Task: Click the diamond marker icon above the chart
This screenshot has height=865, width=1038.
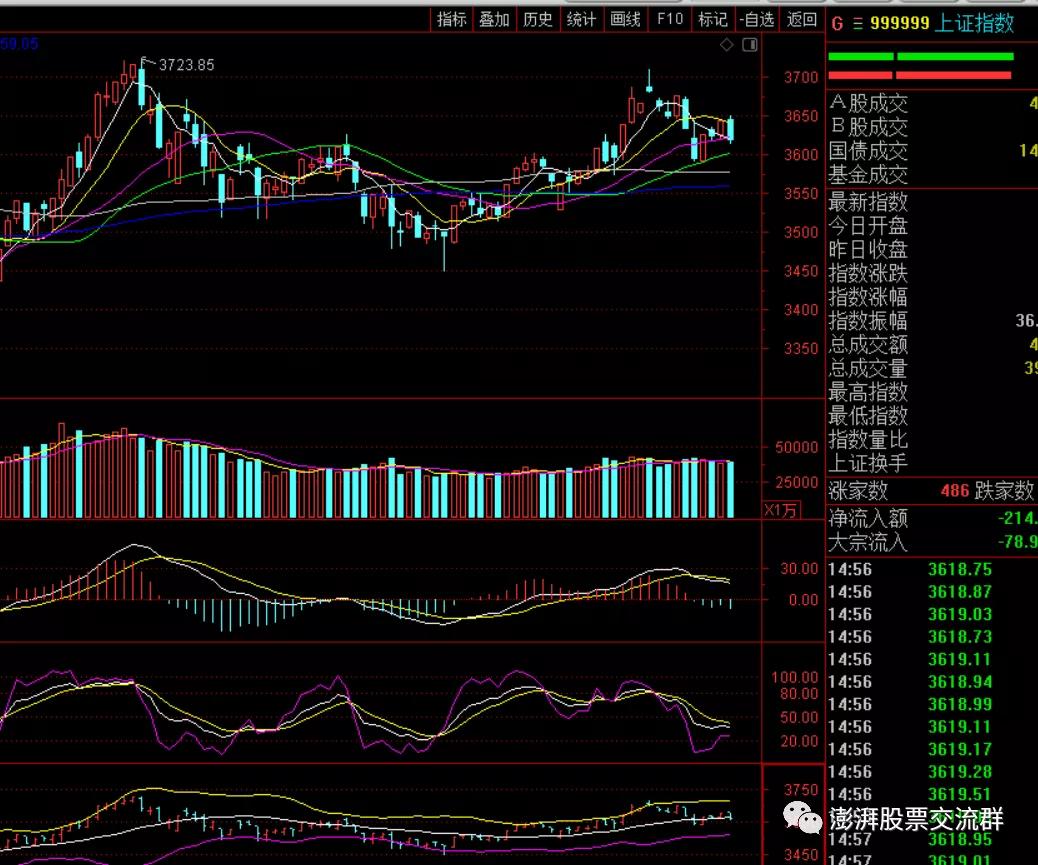Action: (x=727, y=45)
